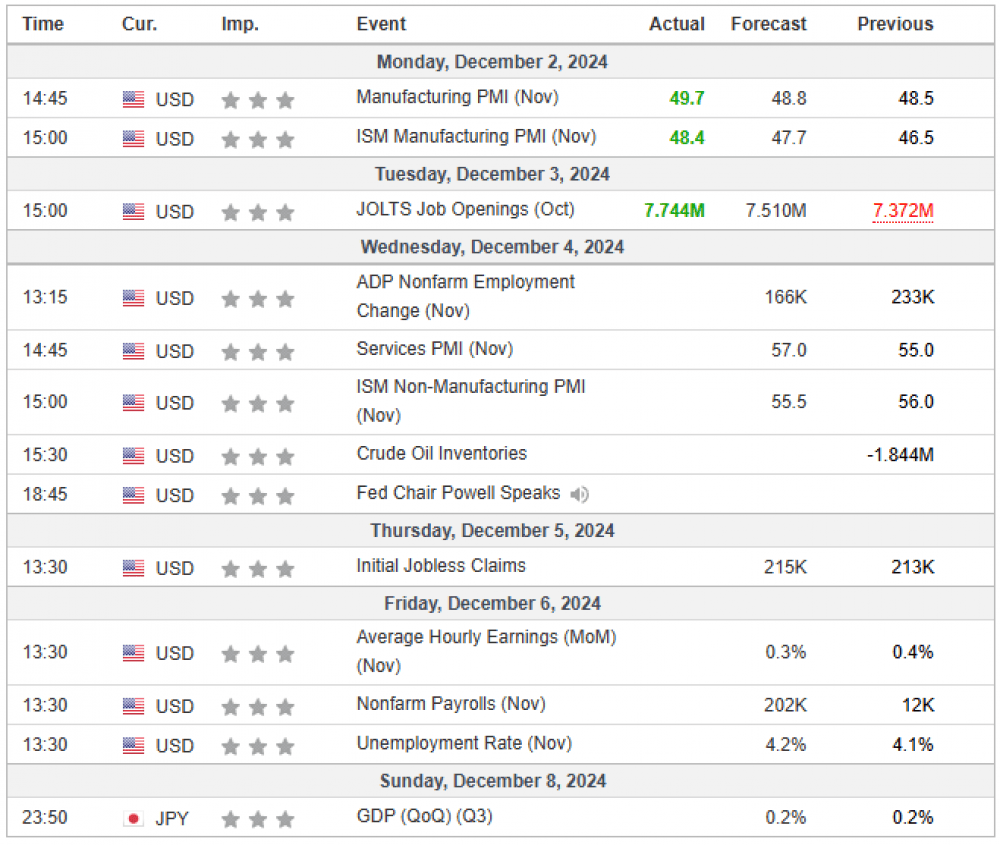The height and width of the screenshot is (845, 1000).
Task: Click importance stars for Crude Oil Inventories
Action: pos(258,456)
